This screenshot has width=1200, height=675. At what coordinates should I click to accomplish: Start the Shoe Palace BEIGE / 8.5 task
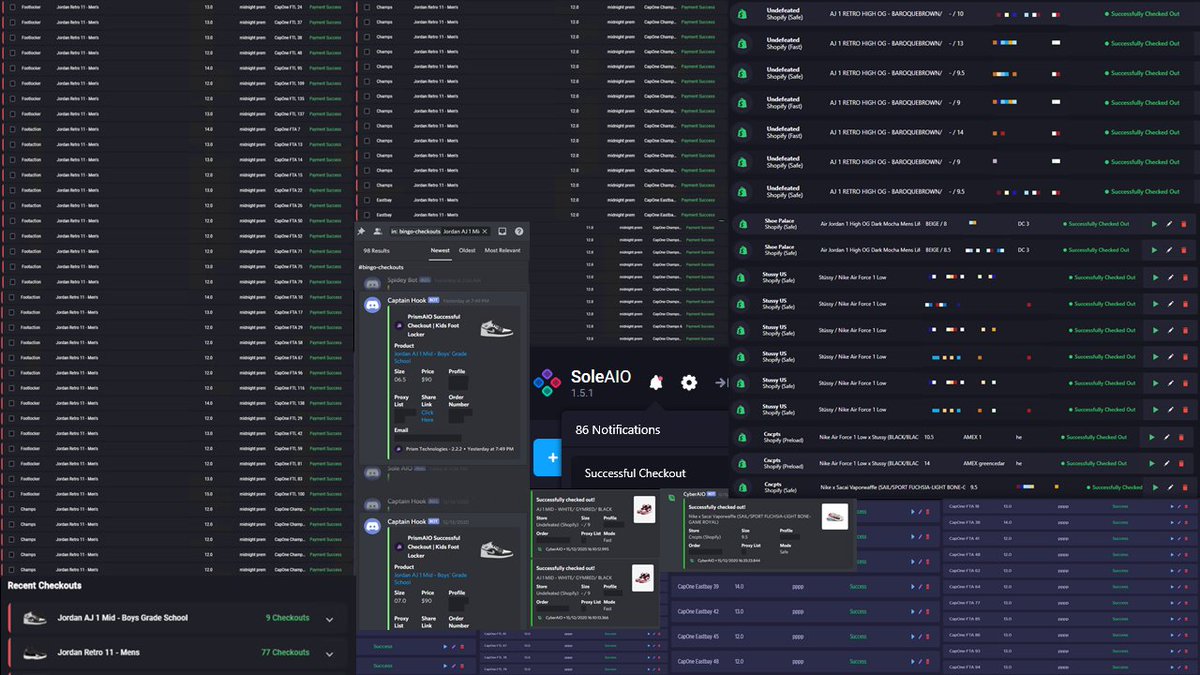(x=1154, y=250)
